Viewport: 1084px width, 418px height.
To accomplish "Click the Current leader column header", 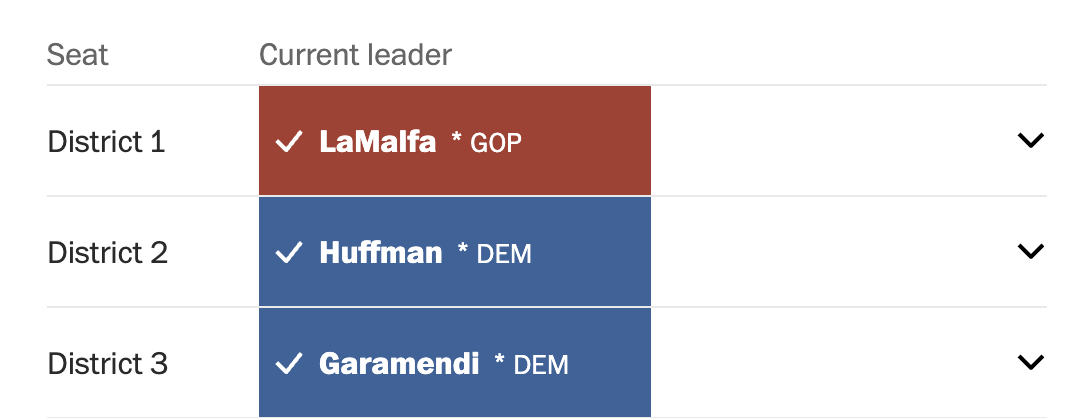I will point(355,55).
